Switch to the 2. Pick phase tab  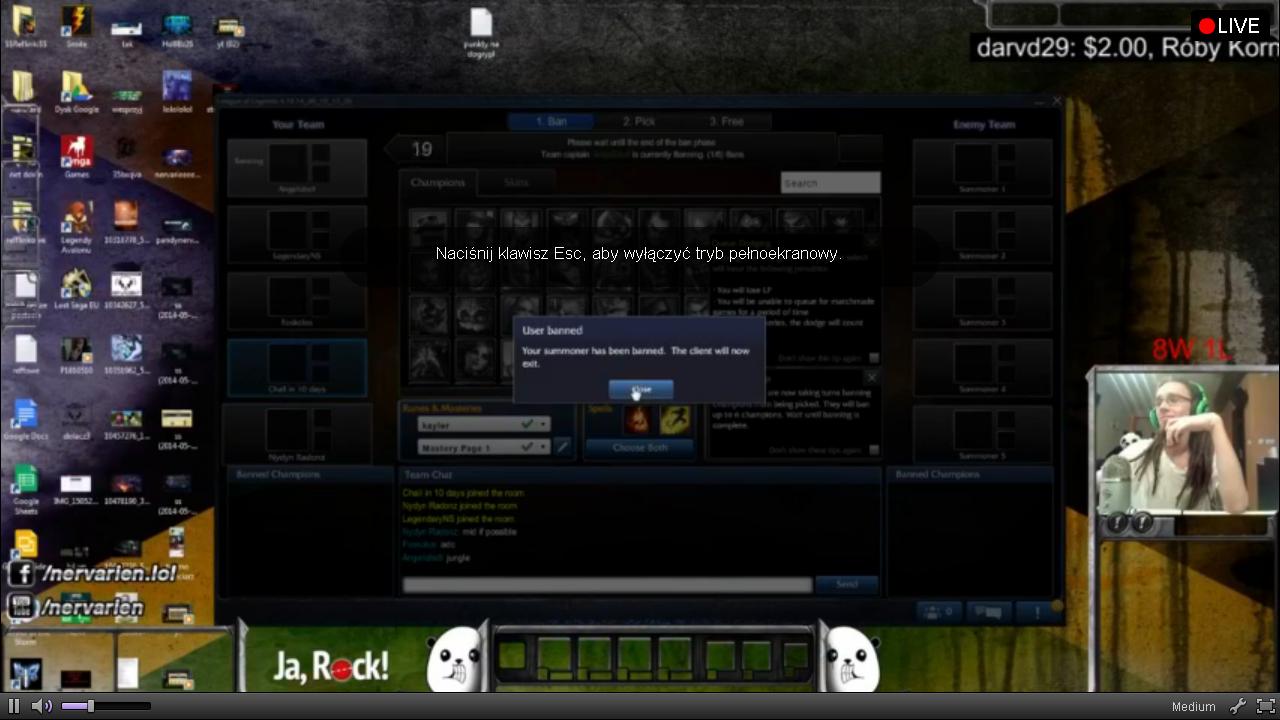(639, 121)
